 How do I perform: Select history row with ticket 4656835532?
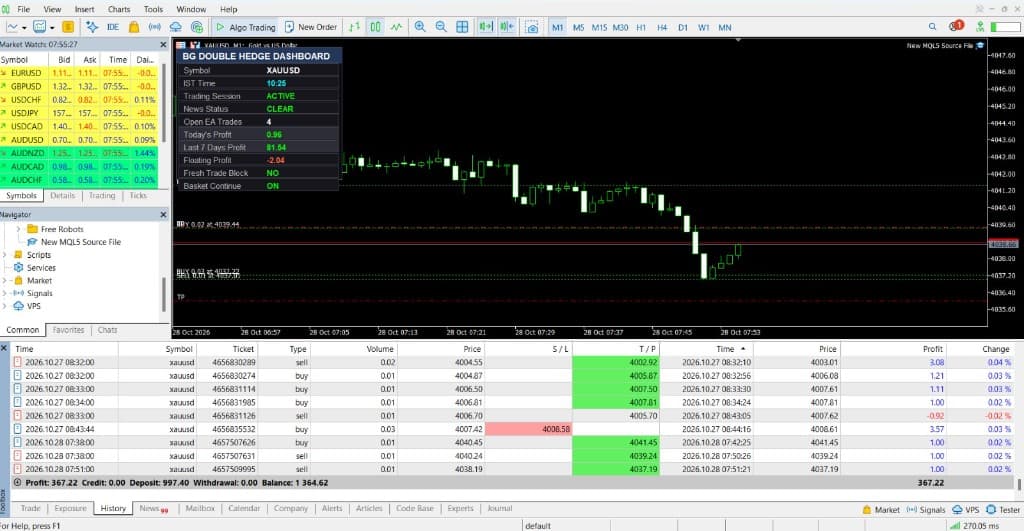click(511, 429)
